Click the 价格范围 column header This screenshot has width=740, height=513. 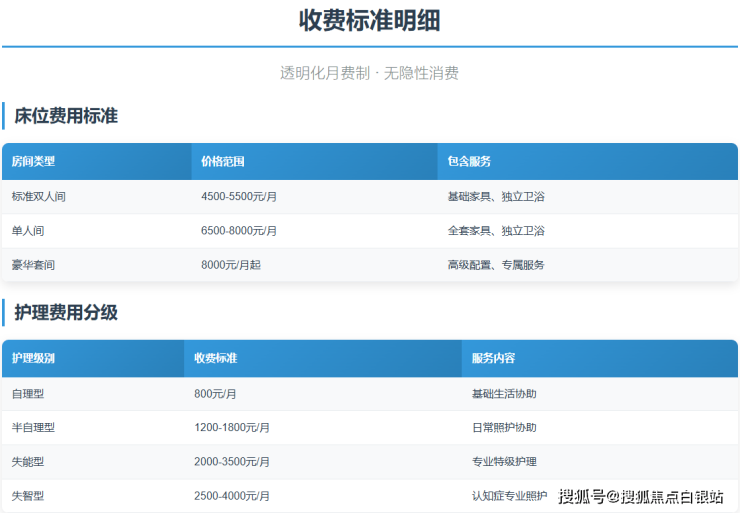(222, 161)
